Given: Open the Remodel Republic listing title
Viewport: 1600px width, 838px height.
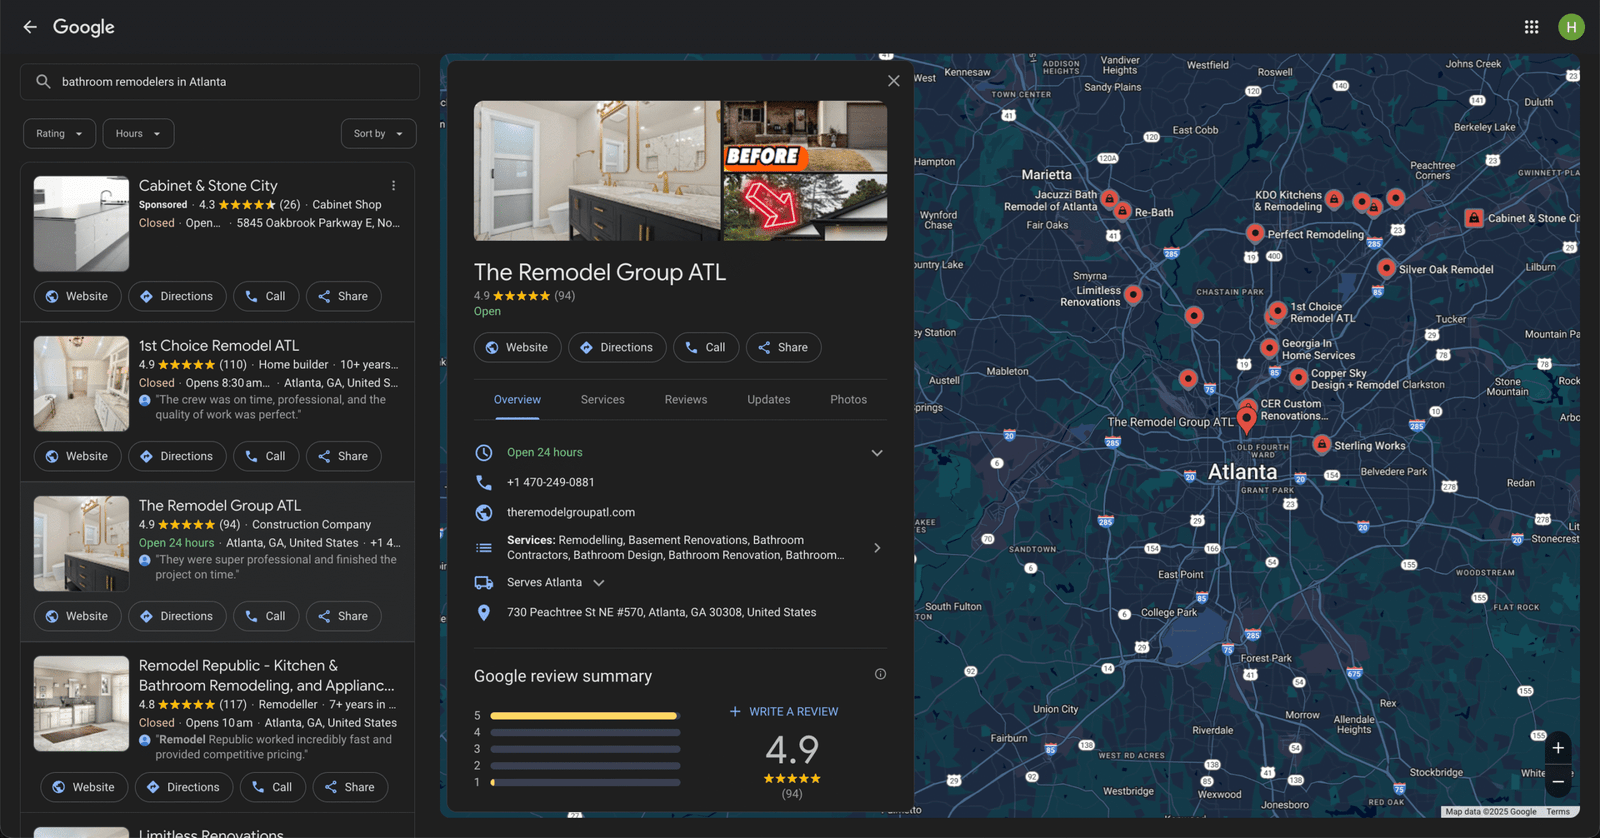Looking at the screenshot, I should point(267,675).
